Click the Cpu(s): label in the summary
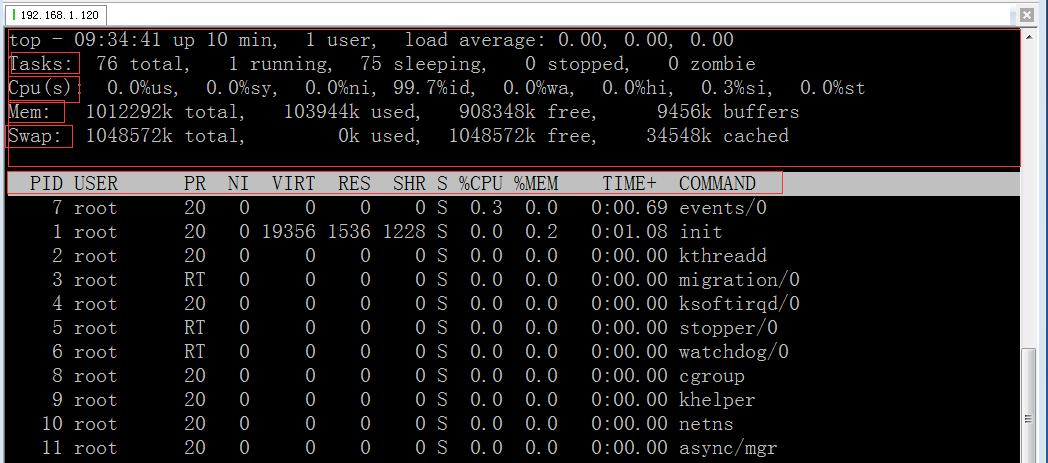The image size is (1048, 463). click(44, 88)
